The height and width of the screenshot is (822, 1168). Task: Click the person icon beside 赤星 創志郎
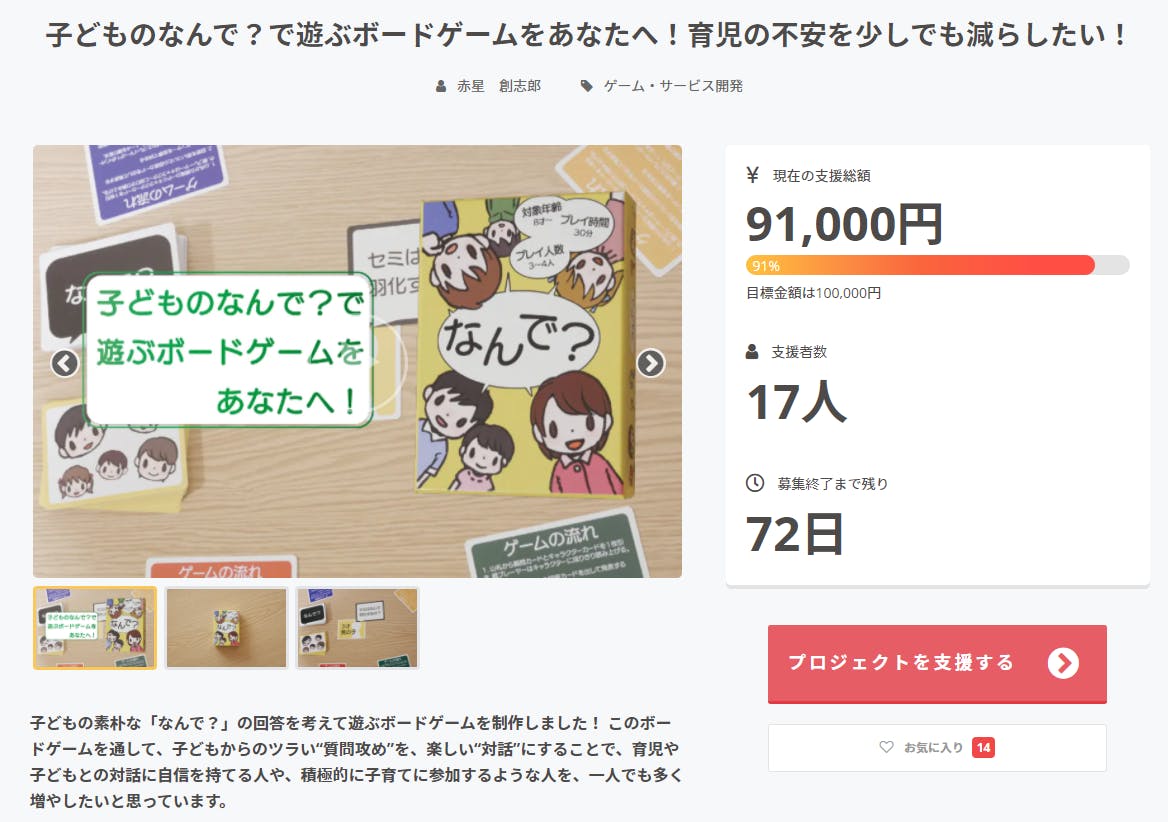(441, 86)
